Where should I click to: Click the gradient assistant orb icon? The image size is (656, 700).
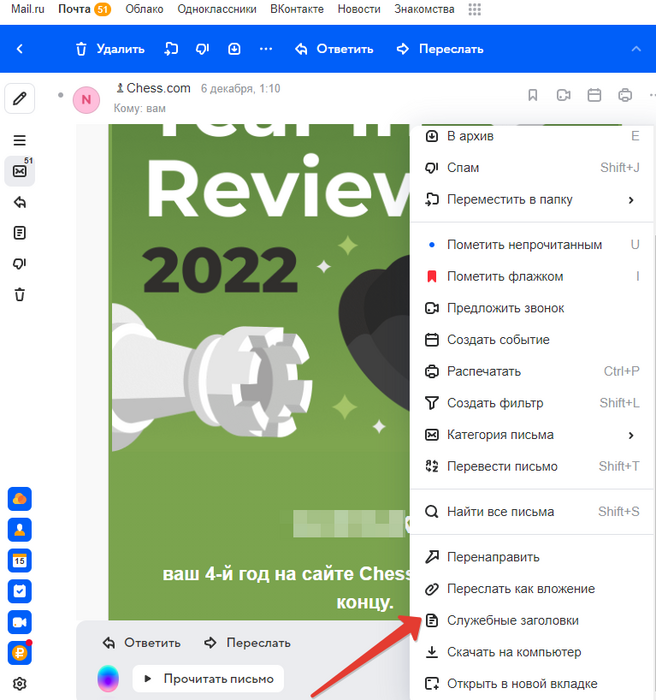[x=108, y=679]
